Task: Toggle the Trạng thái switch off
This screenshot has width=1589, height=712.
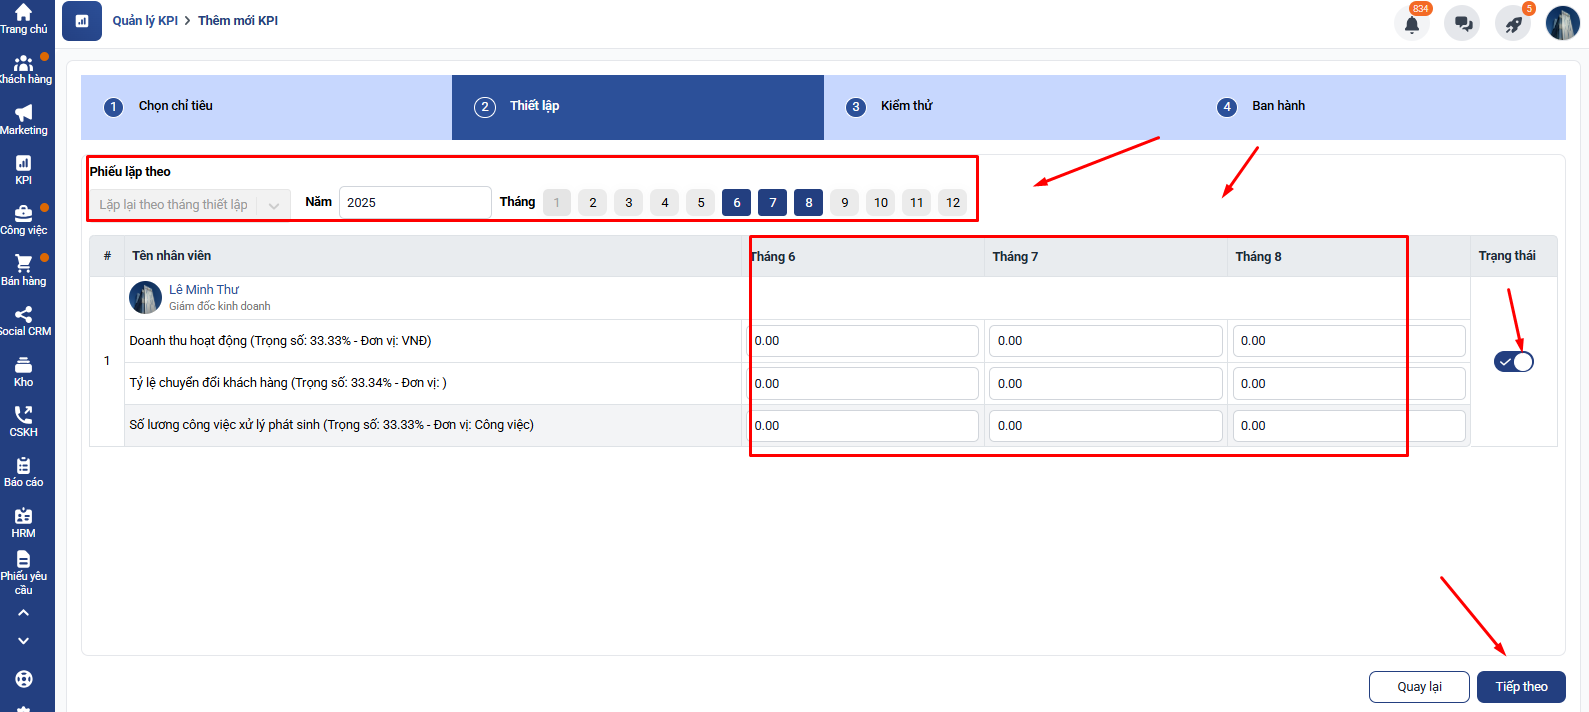Action: [1513, 362]
